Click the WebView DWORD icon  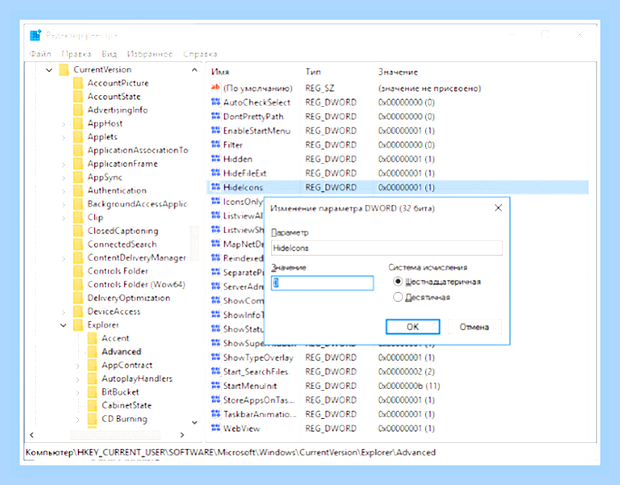tap(215, 428)
